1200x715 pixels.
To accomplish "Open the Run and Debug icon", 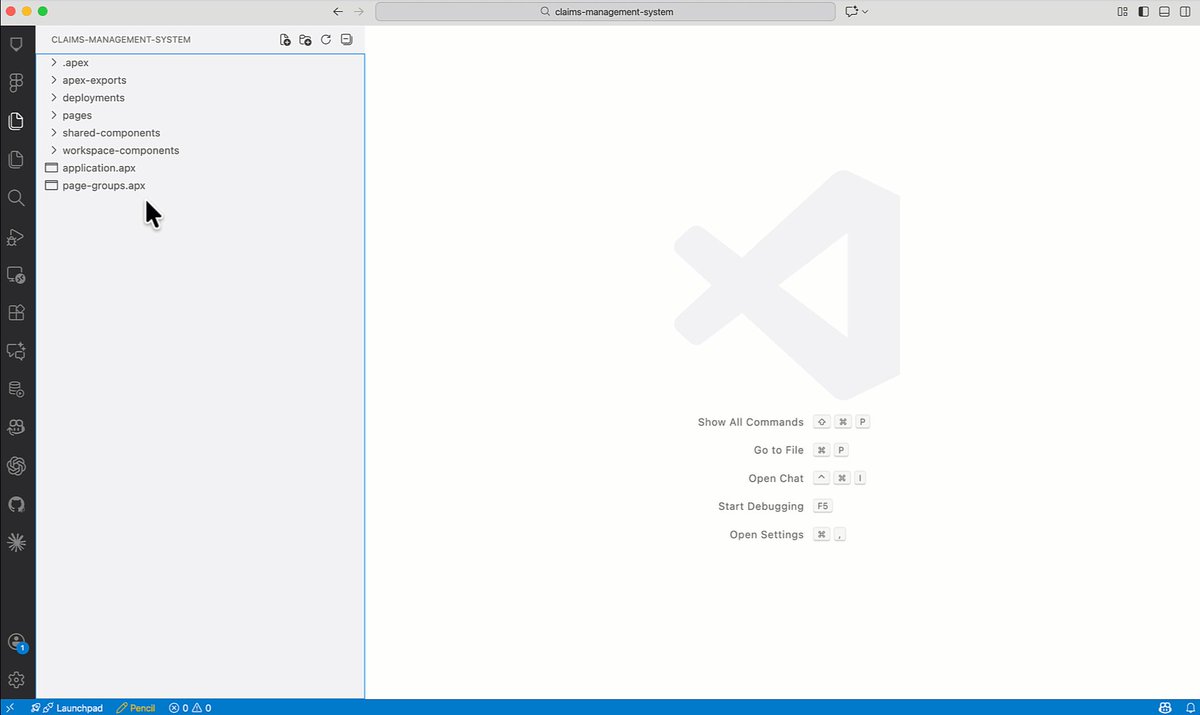I will click(16, 237).
